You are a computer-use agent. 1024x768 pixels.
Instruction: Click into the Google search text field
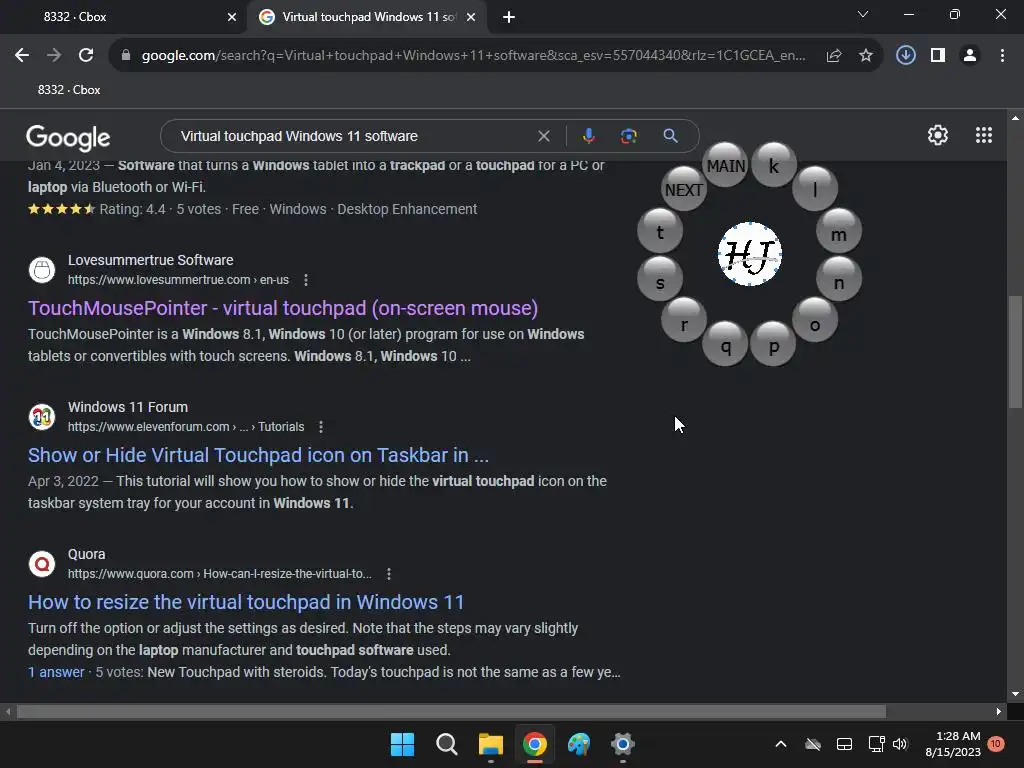tap(353, 136)
